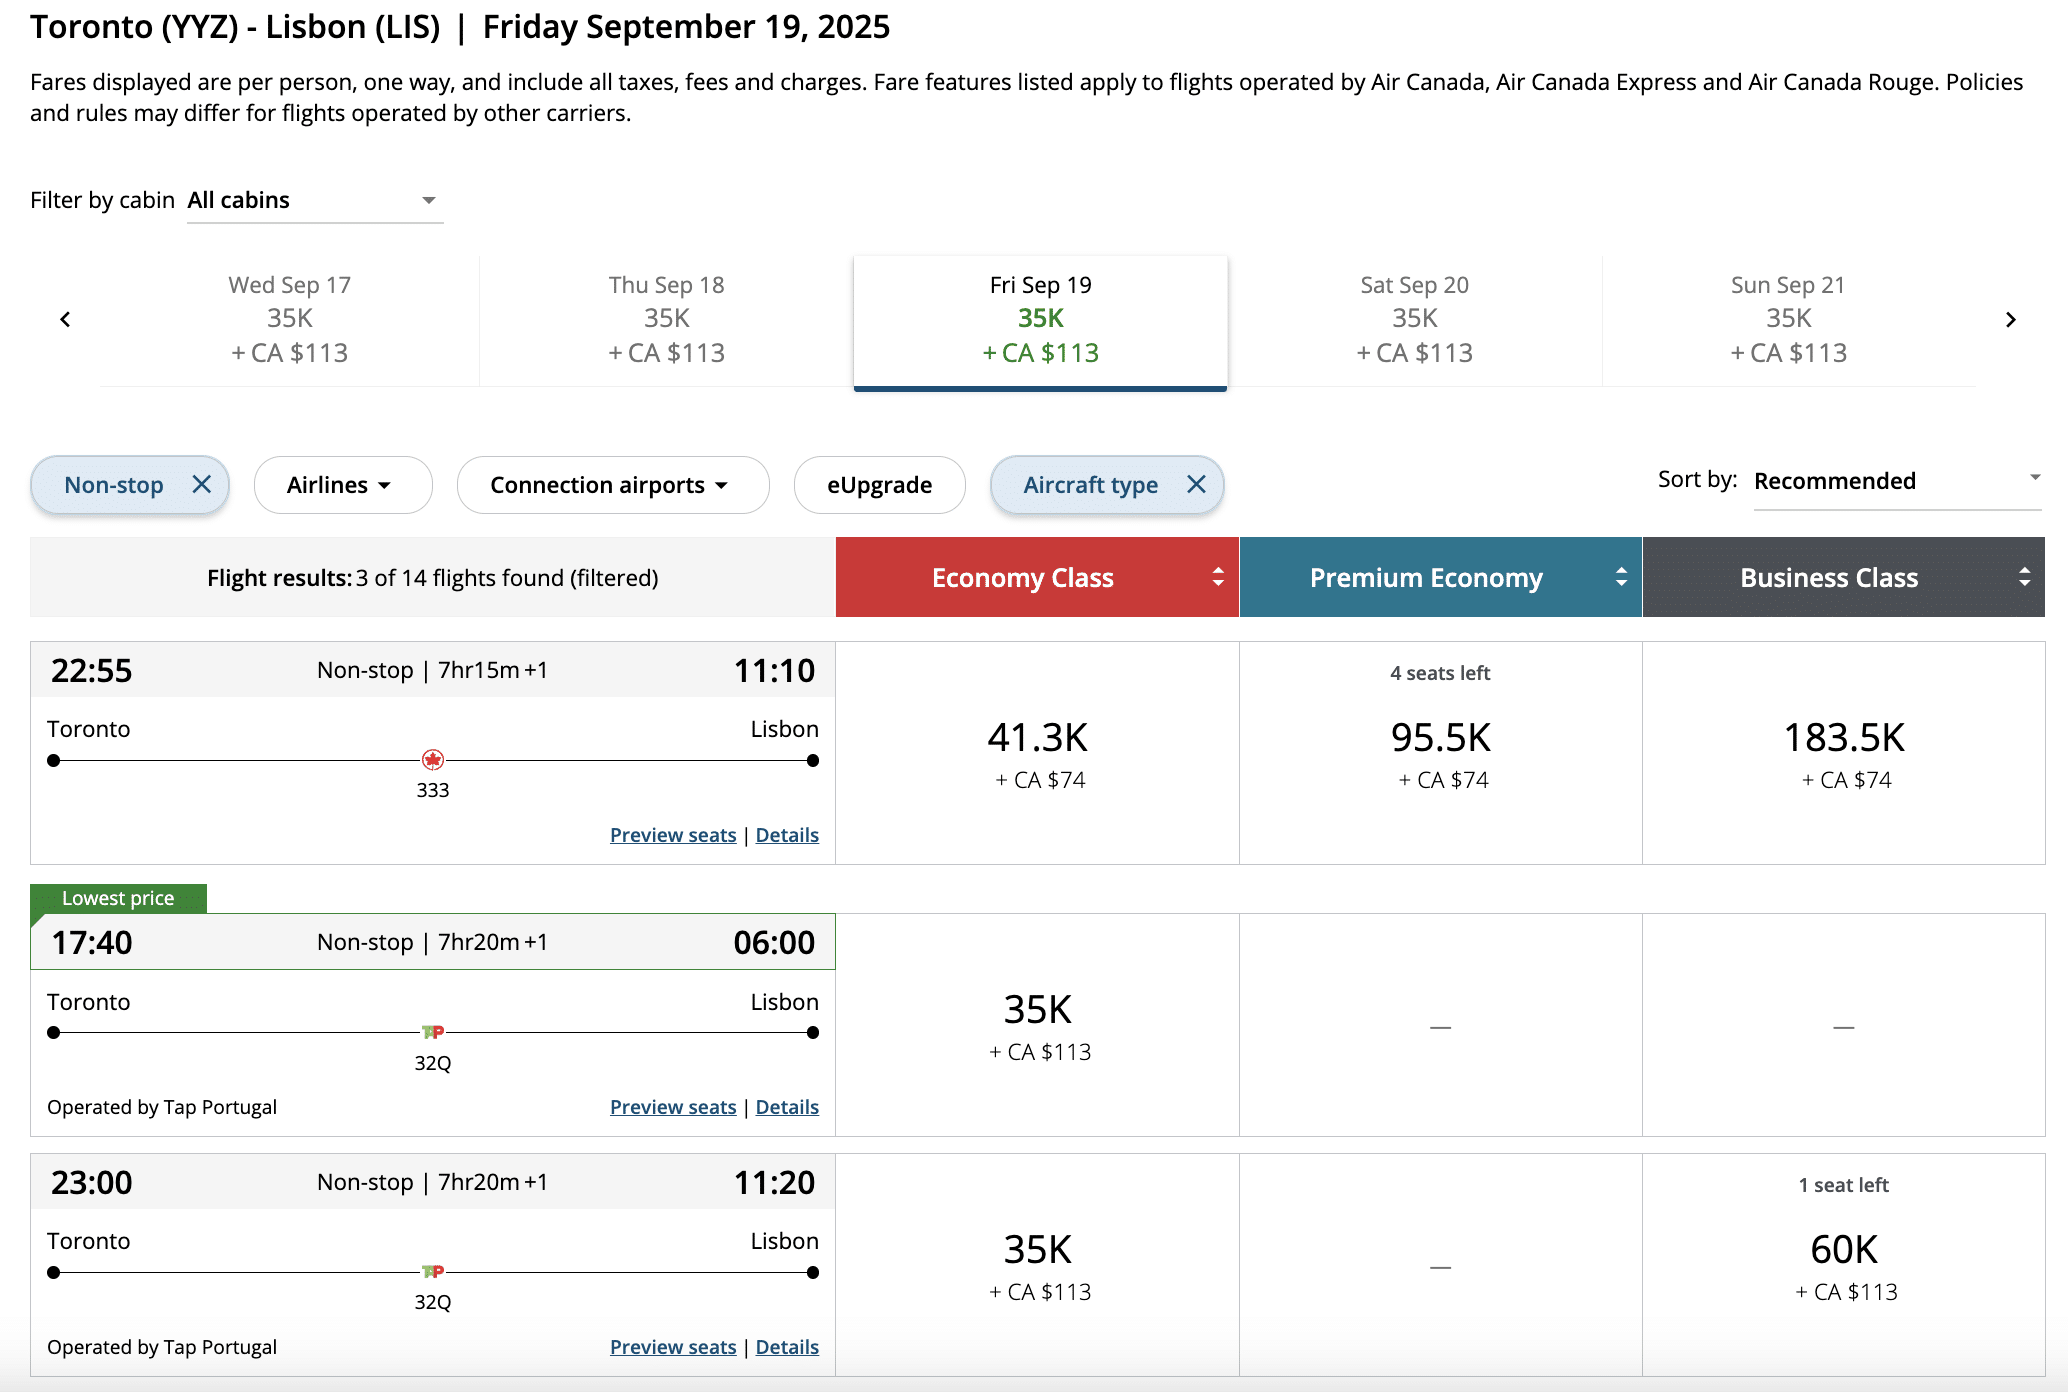Open the Sort by Recommended dropdown
The image size is (2068, 1392).
click(1896, 481)
